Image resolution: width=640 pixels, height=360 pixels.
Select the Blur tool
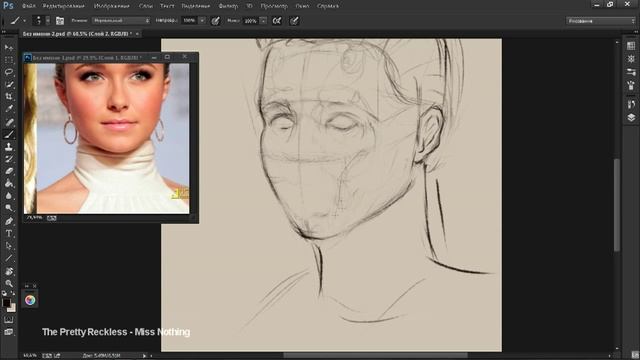[9, 196]
